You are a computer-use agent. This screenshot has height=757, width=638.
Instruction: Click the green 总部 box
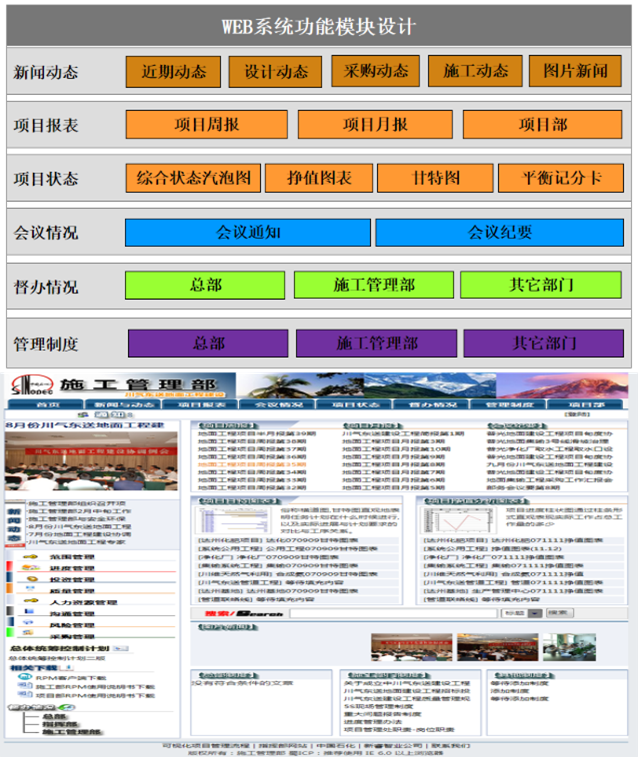(x=205, y=285)
